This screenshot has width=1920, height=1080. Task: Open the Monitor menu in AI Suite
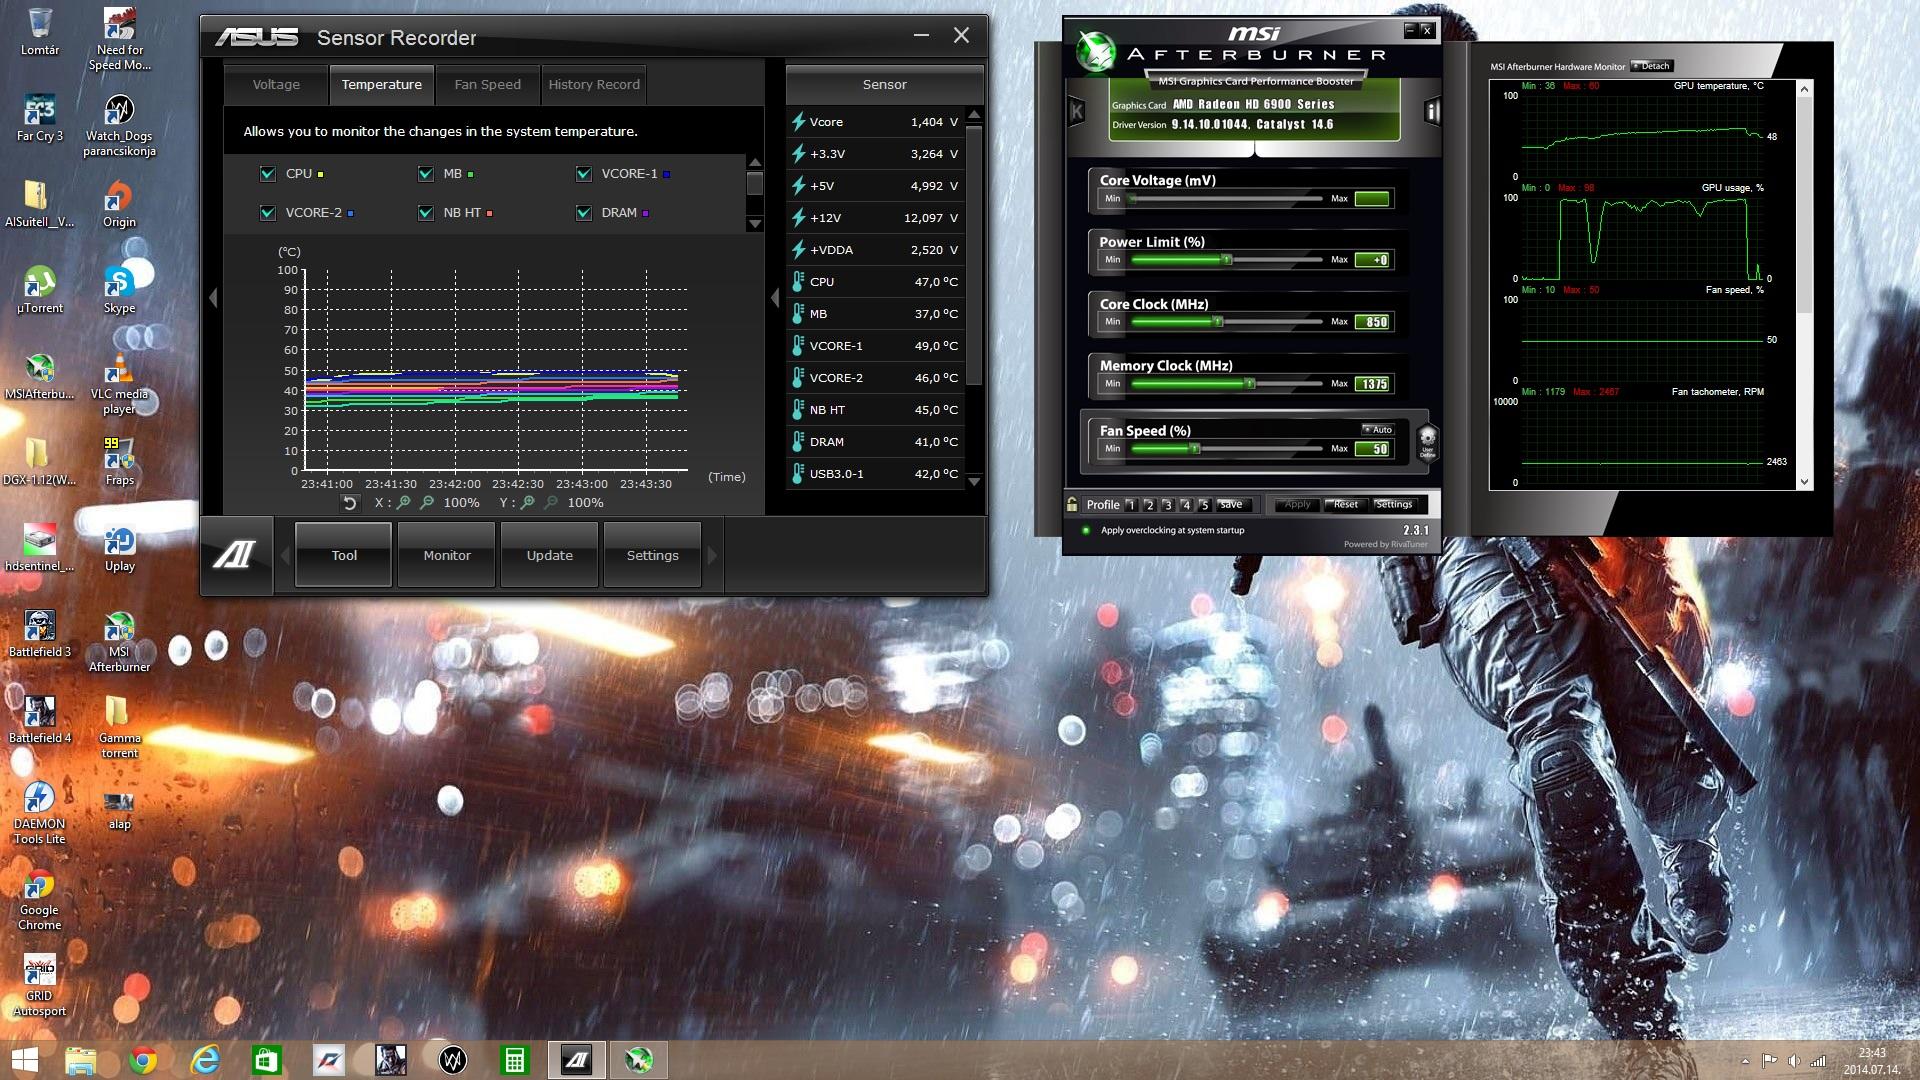coord(447,555)
